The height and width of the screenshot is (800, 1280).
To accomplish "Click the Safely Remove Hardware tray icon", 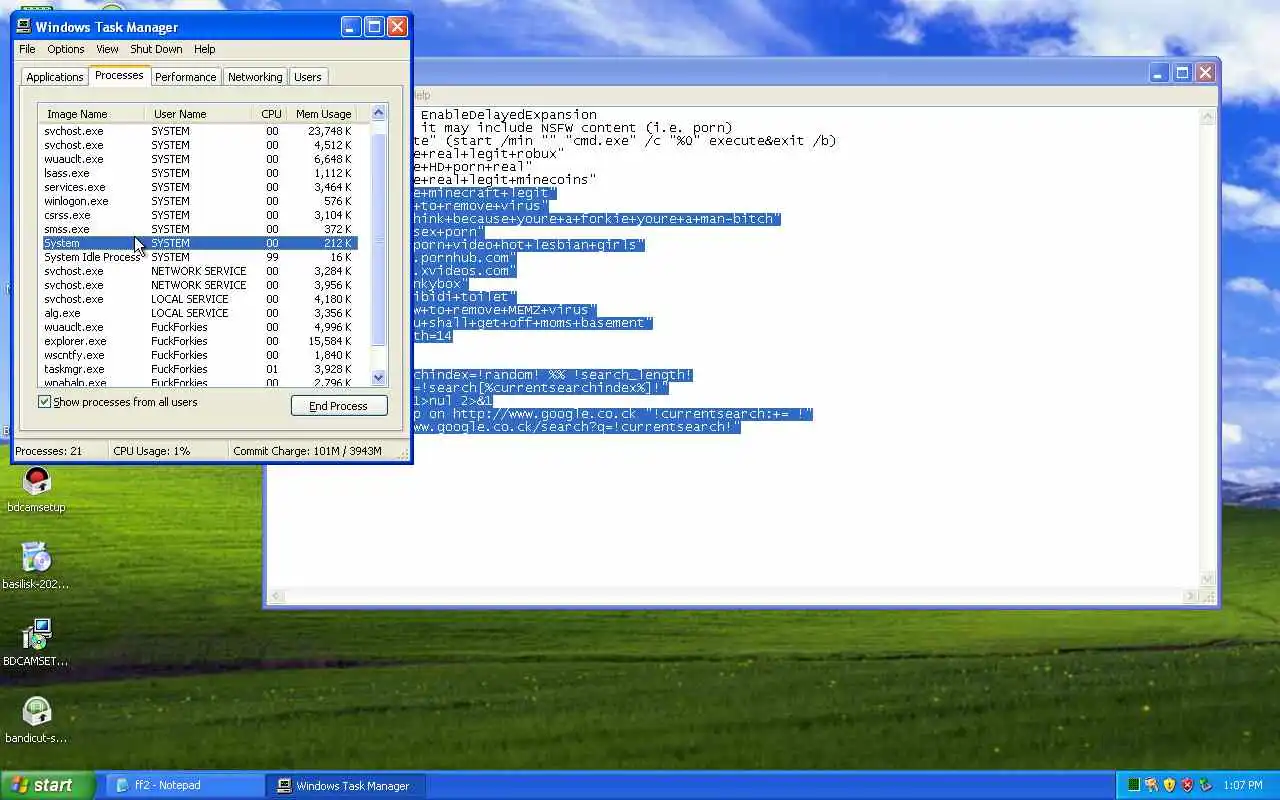I will pyautogui.click(x=1205, y=785).
